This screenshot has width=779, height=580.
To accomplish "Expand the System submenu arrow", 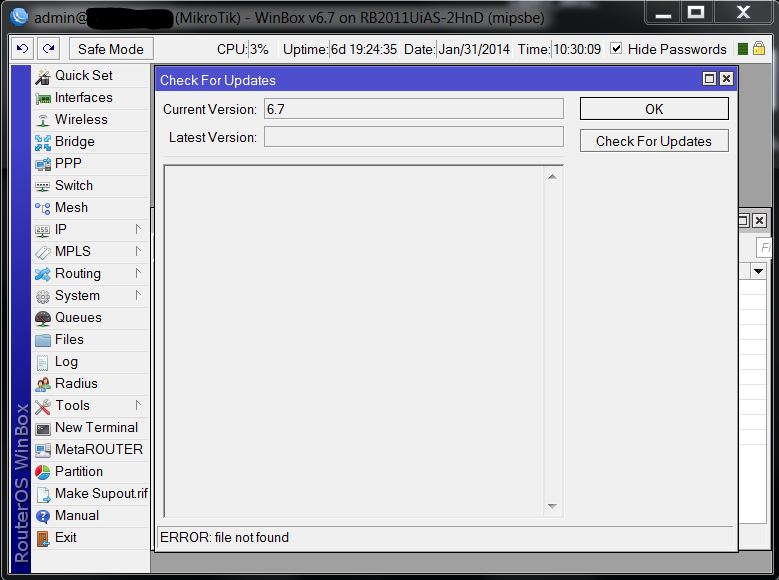I will [x=138, y=295].
